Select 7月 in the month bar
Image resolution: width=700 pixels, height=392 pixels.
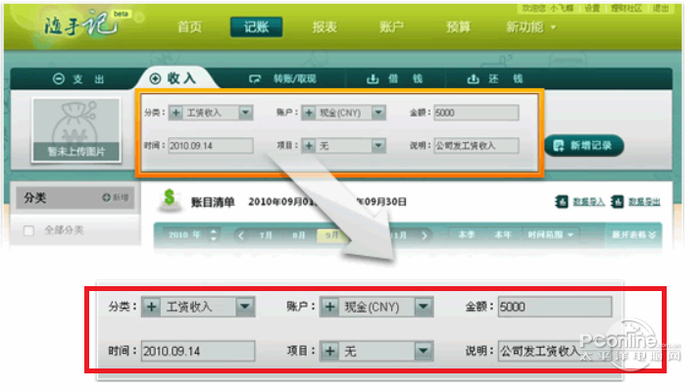click(266, 235)
